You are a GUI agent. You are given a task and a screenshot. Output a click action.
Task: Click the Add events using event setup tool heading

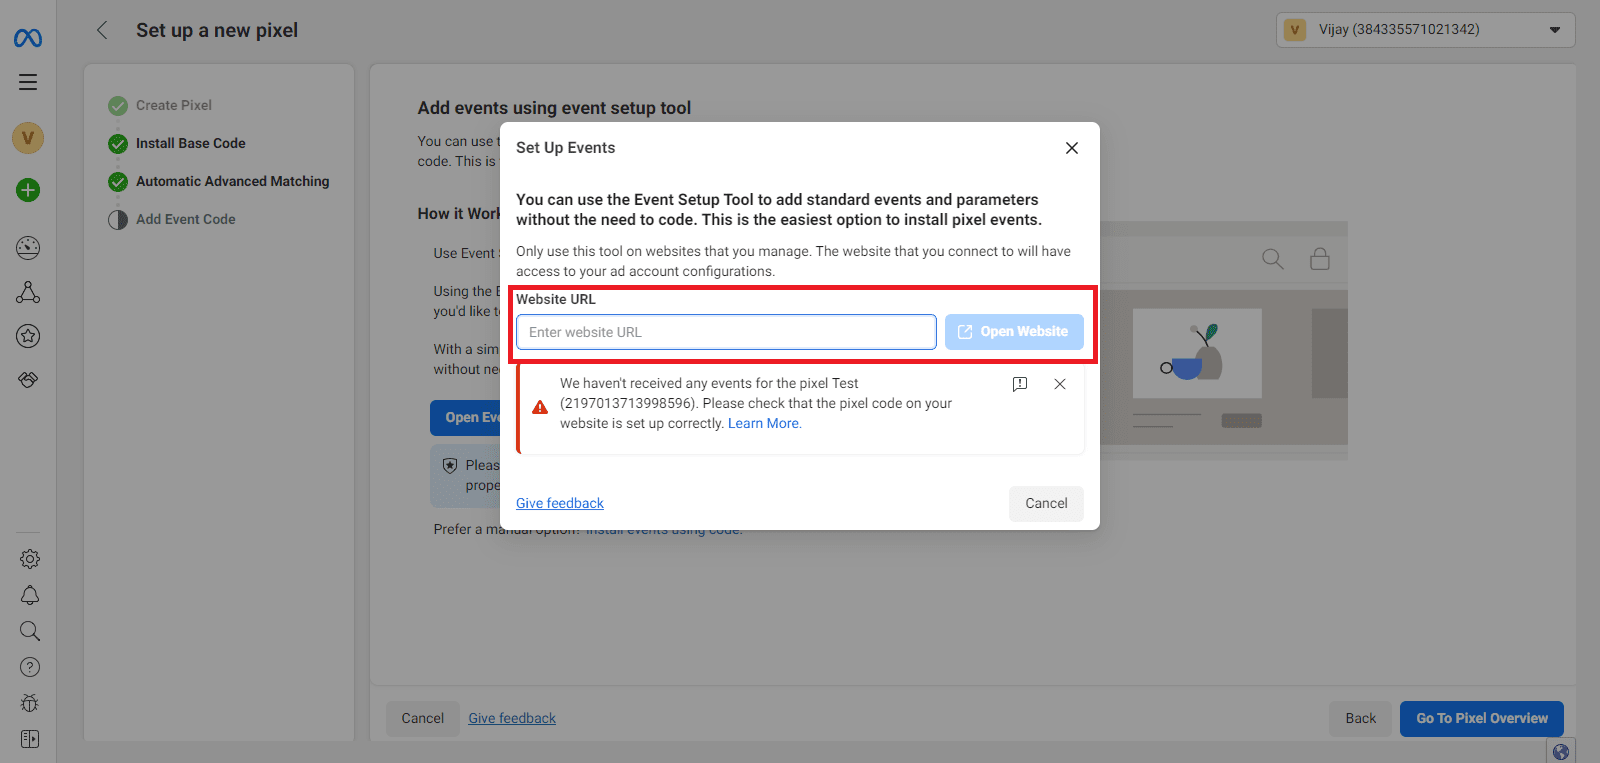(554, 108)
